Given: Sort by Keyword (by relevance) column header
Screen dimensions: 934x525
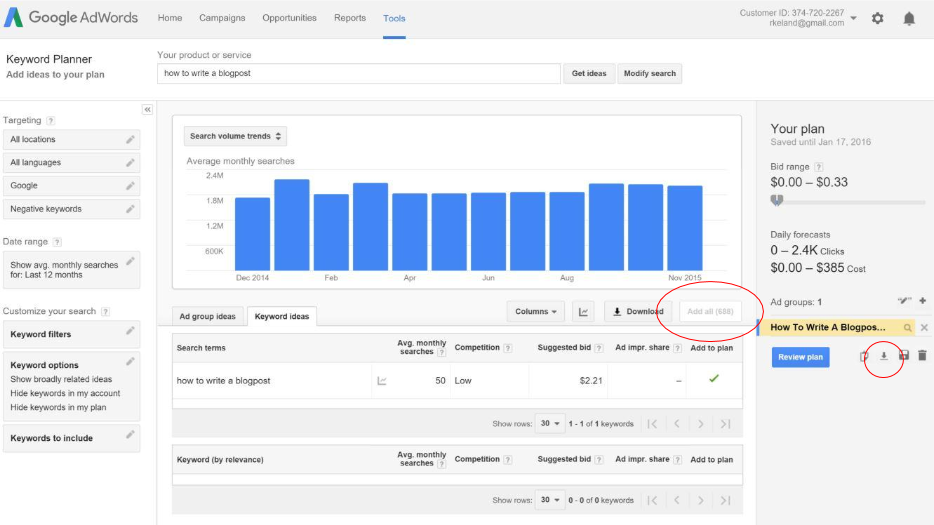Looking at the screenshot, I should (220, 460).
